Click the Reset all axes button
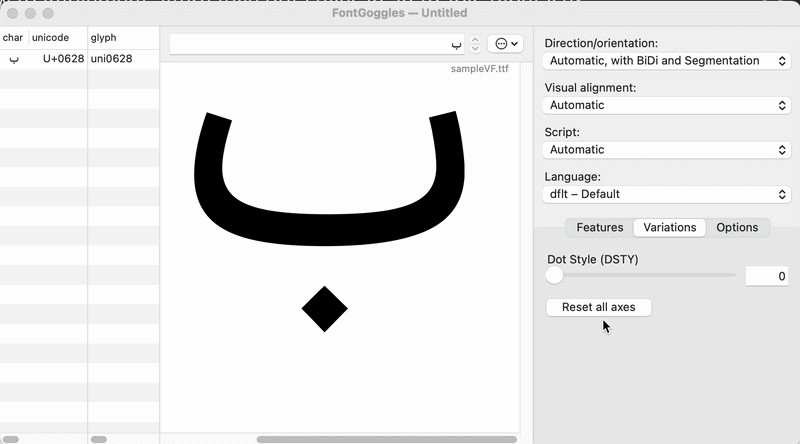The height and width of the screenshot is (444, 800). pos(598,307)
